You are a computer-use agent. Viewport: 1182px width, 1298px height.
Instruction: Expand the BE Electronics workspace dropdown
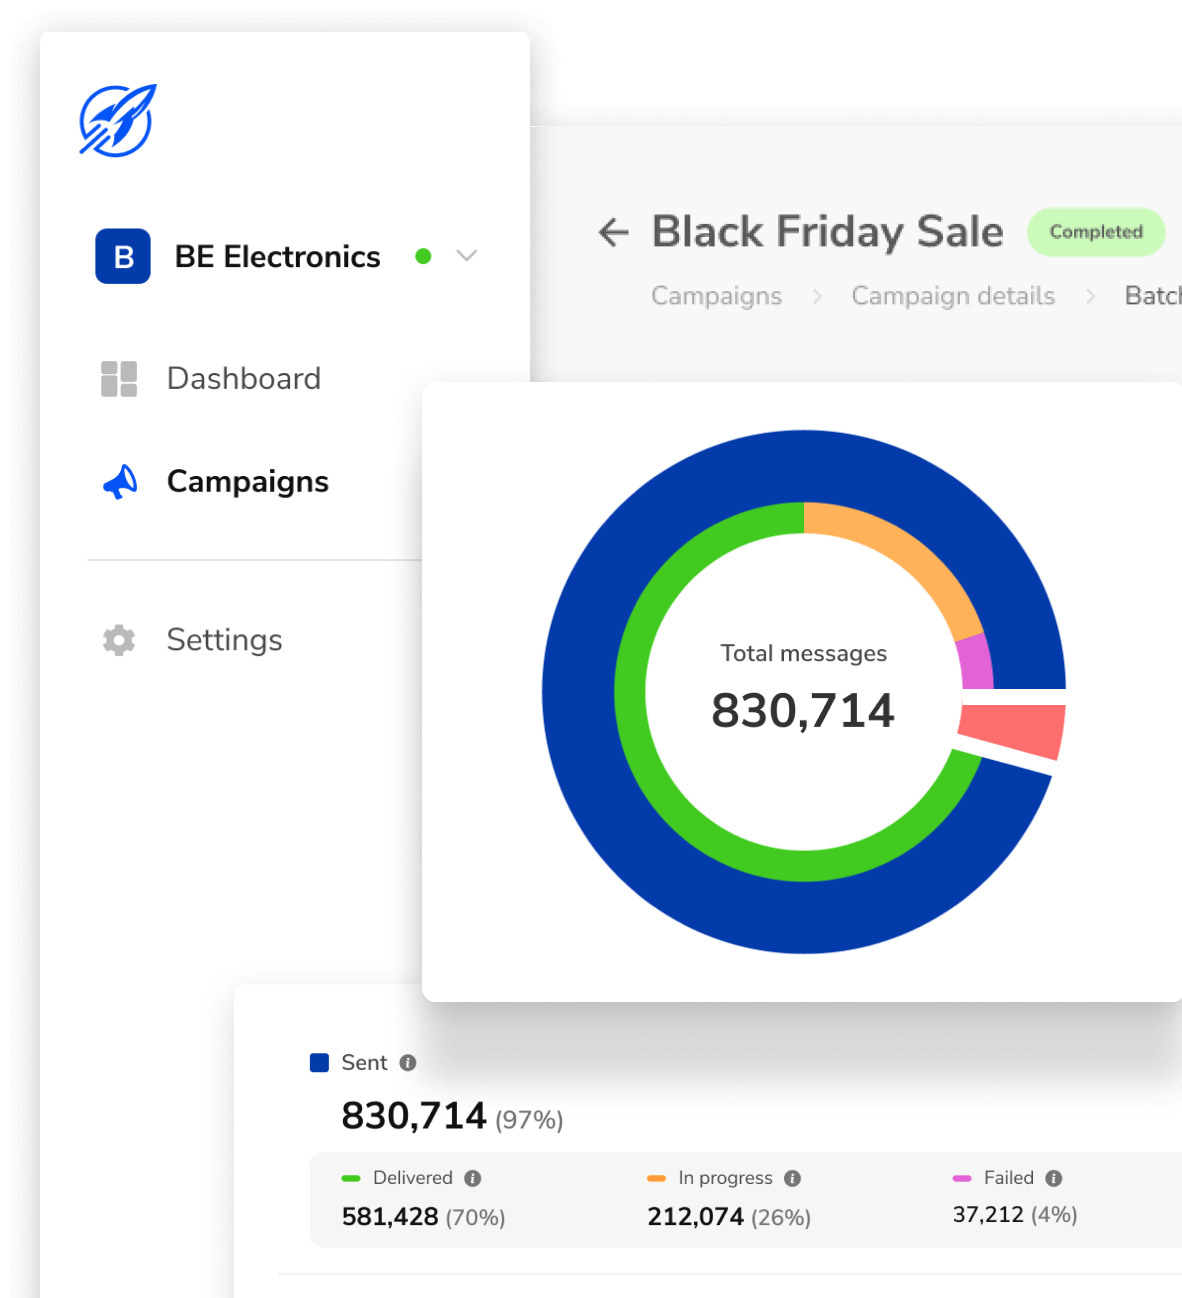point(466,256)
